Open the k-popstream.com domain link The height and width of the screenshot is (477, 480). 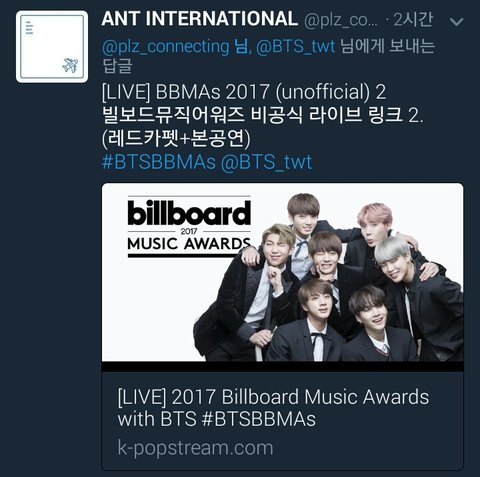(195, 448)
